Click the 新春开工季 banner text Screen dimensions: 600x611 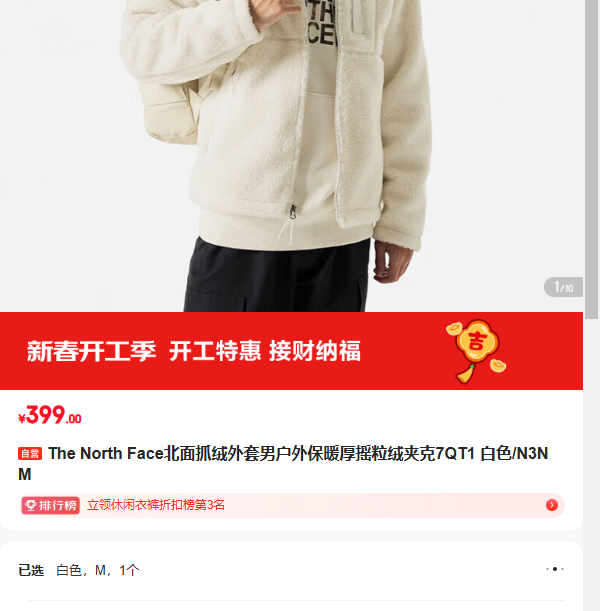[91, 351]
